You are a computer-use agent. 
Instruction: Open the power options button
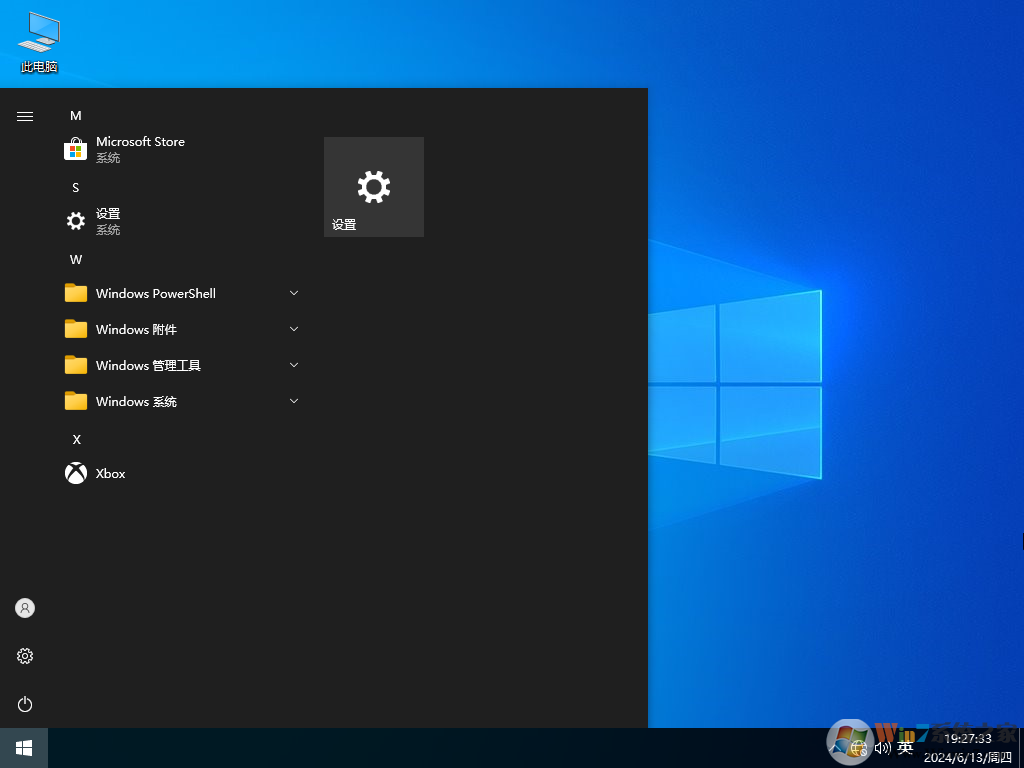pyautogui.click(x=25, y=704)
